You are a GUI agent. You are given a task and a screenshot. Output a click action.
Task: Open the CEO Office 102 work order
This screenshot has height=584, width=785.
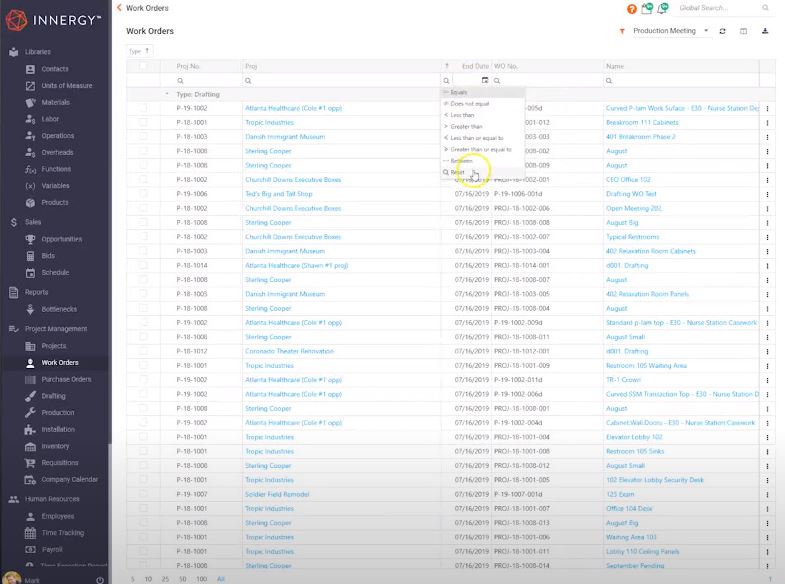pyautogui.click(x=628, y=180)
